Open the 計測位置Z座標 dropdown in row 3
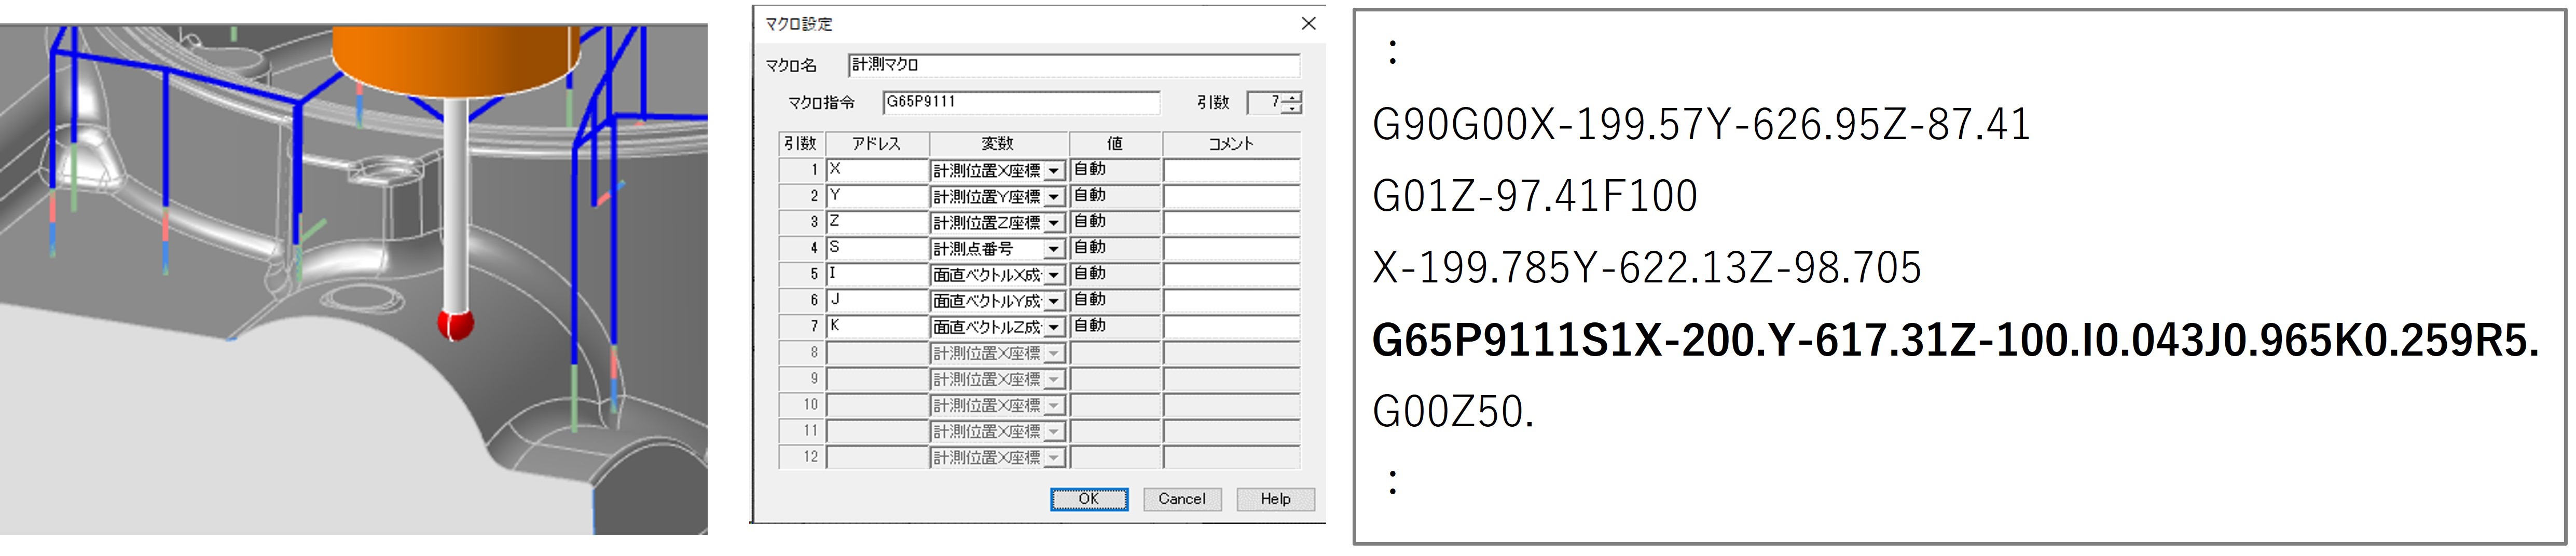2576x556 pixels. point(1053,223)
